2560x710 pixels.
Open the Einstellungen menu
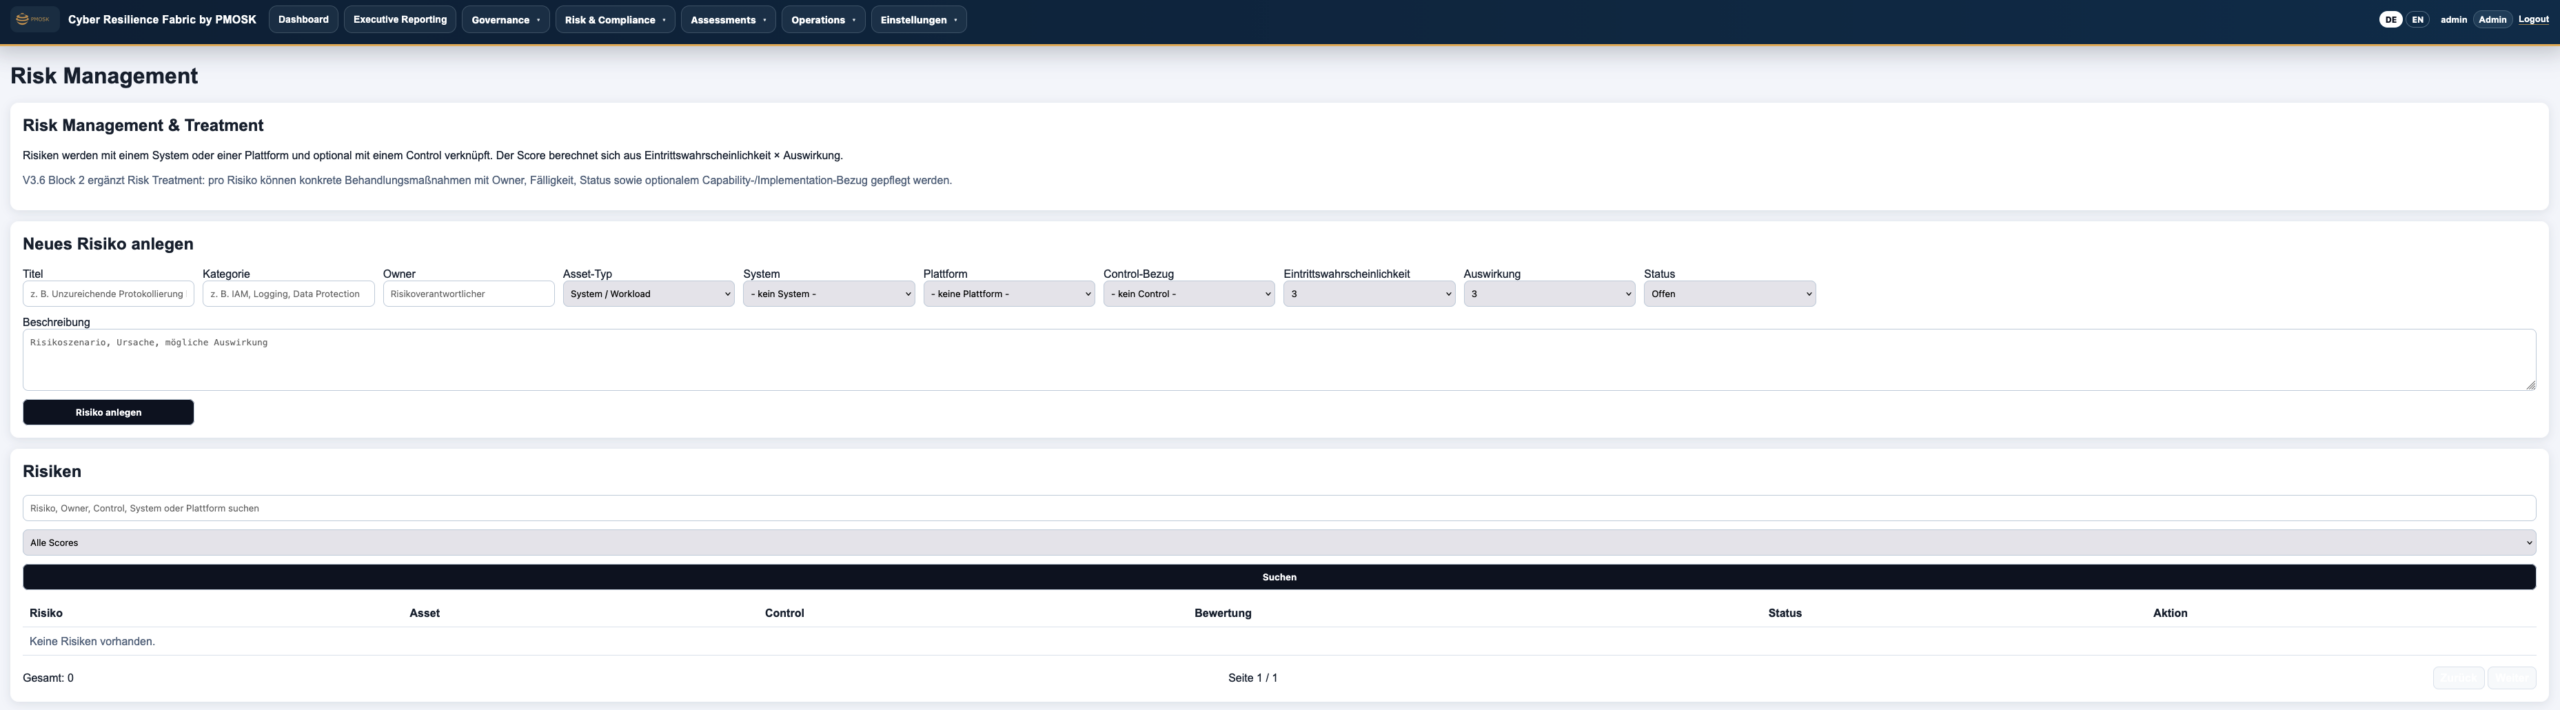(918, 19)
